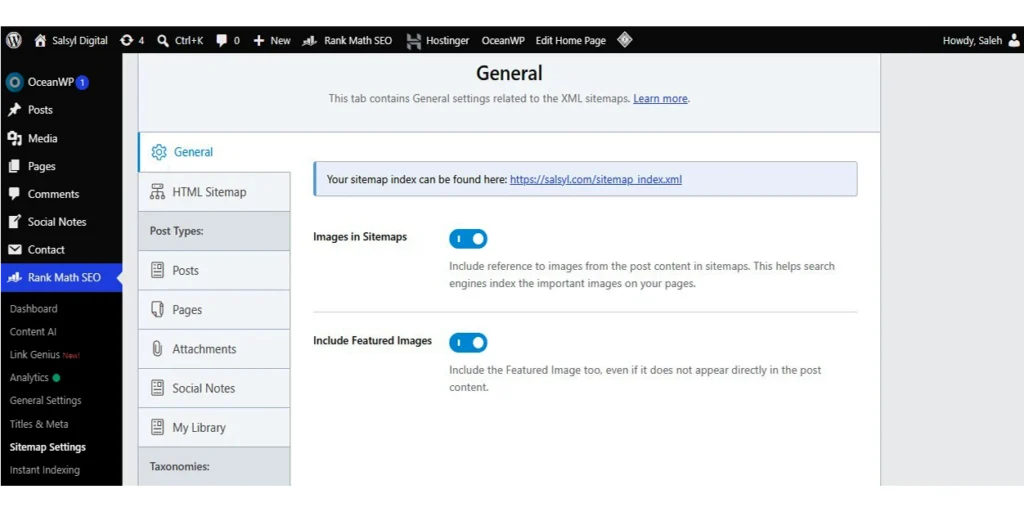Disable the Images in Sitemaps toggle
Viewport: 1024px width, 512px height.
tap(468, 239)
